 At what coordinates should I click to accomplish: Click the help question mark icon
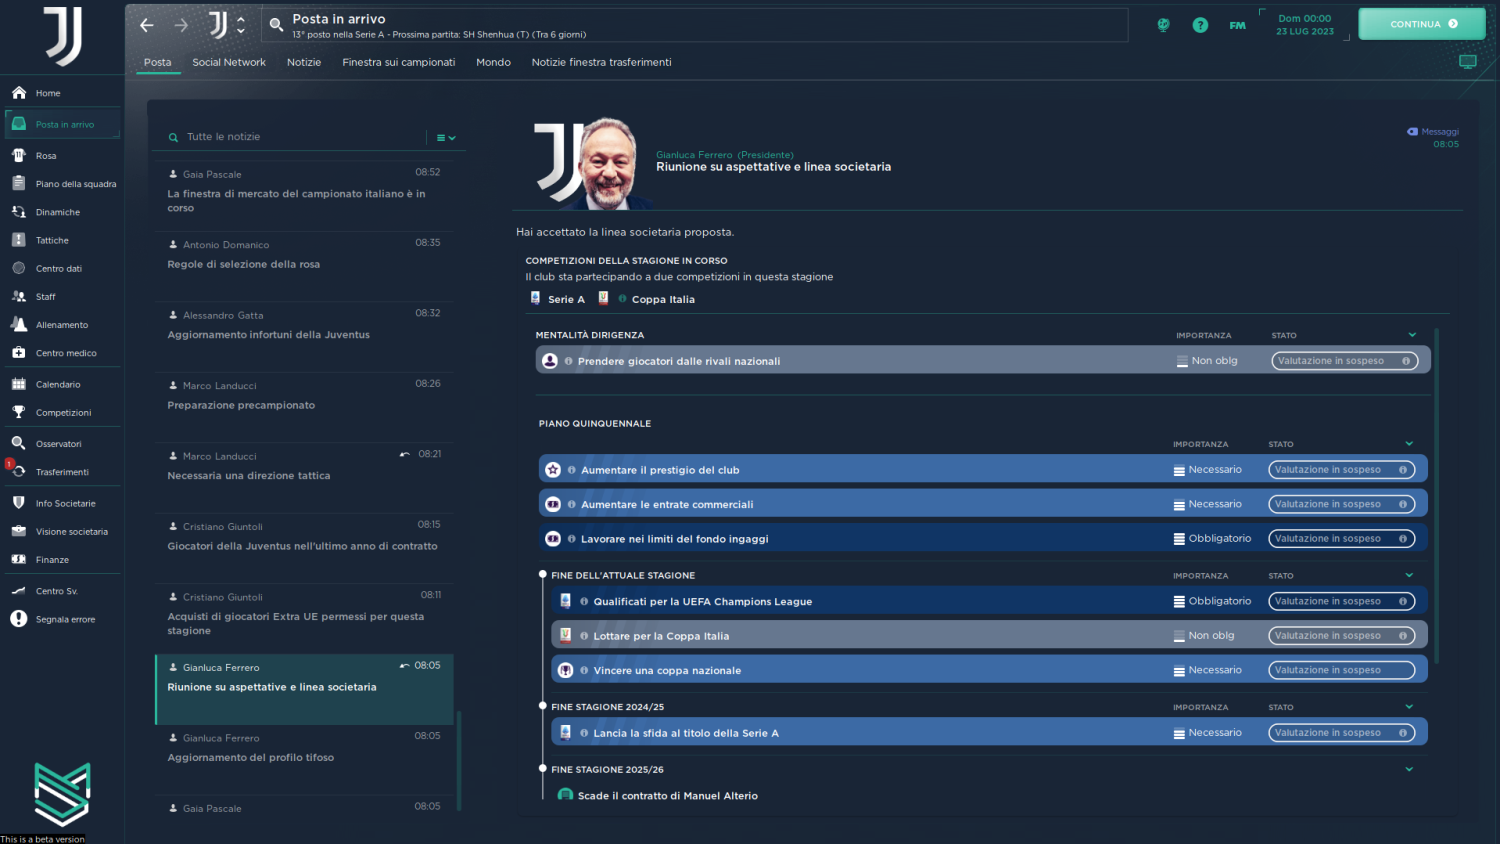coord(1200,25)
